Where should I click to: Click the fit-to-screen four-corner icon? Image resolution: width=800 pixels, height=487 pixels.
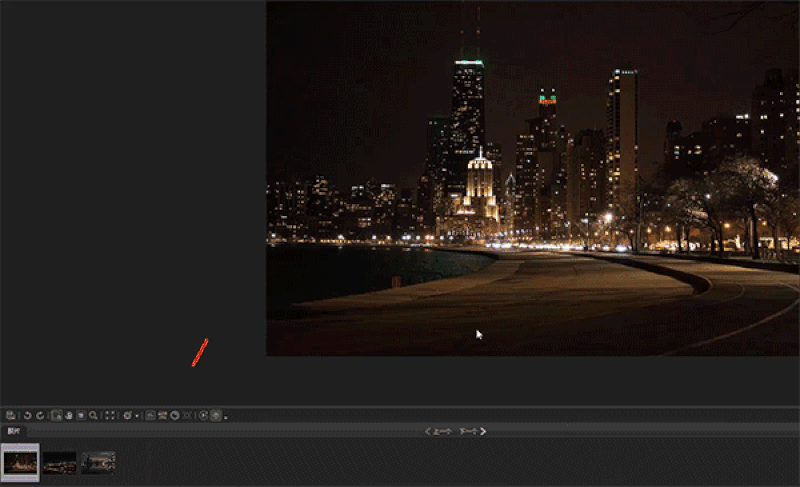tap(110, 415)
